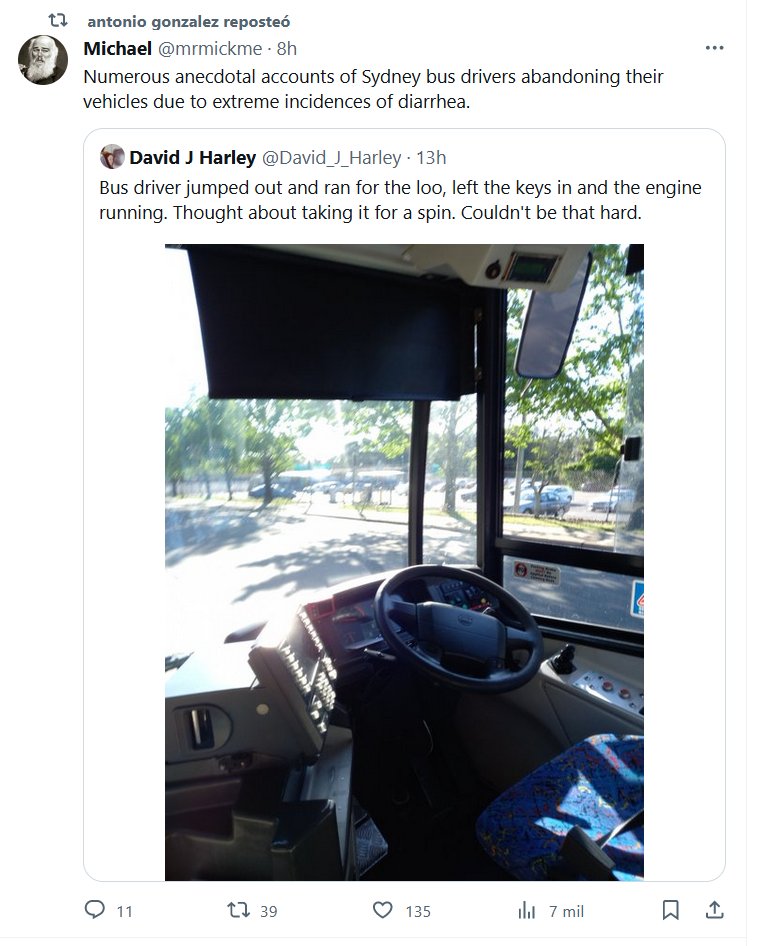
Task: Open David J Harley's name in quote
Action: click(193, 157)
